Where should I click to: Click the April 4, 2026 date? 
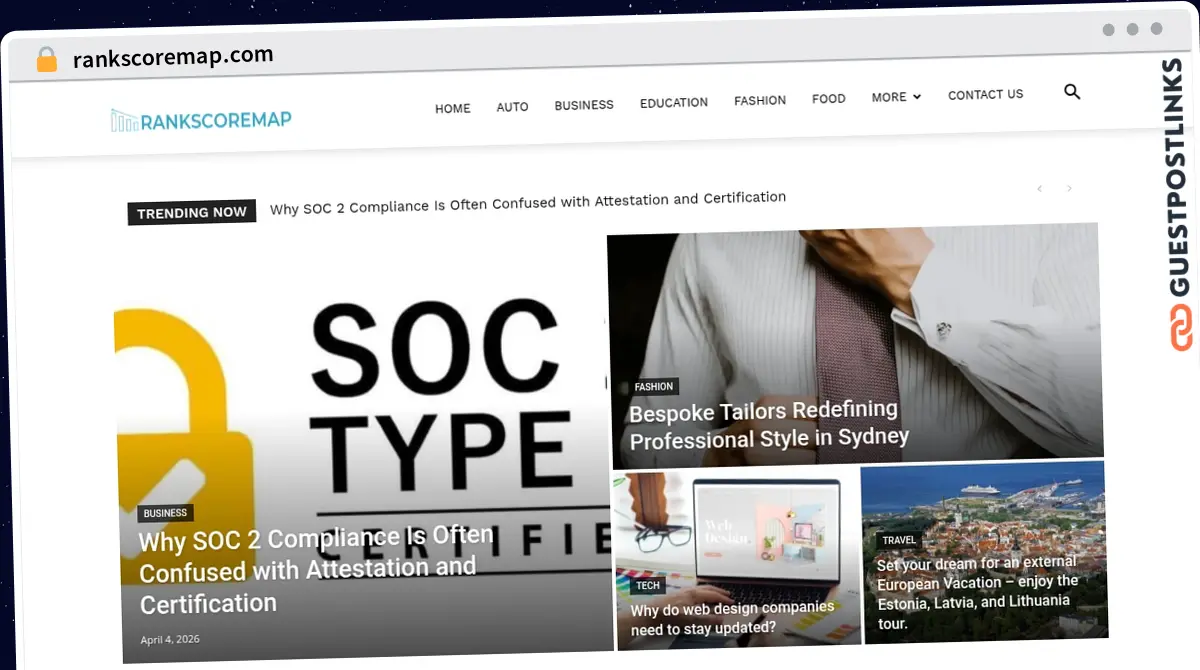point(170,639)
